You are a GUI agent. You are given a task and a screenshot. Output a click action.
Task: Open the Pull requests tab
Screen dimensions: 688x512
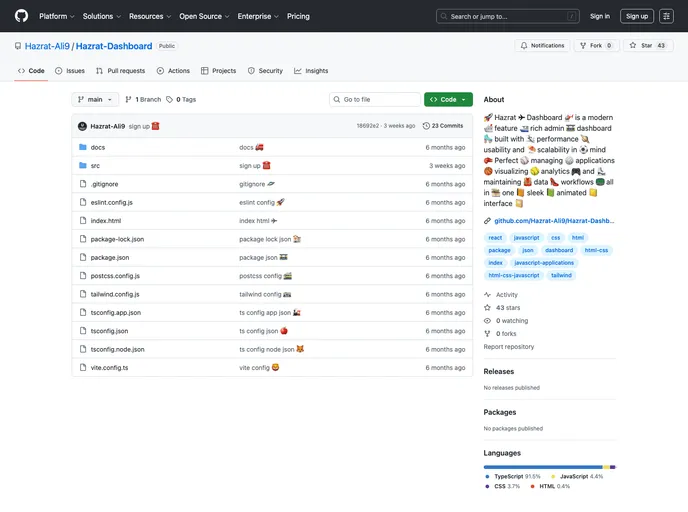tap(121, 71)
